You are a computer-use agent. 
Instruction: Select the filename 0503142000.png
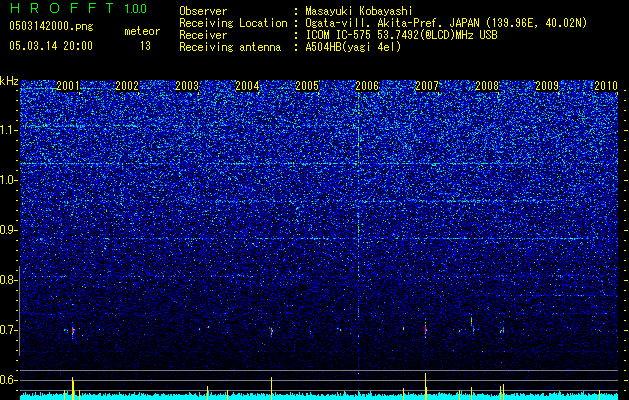51,26
